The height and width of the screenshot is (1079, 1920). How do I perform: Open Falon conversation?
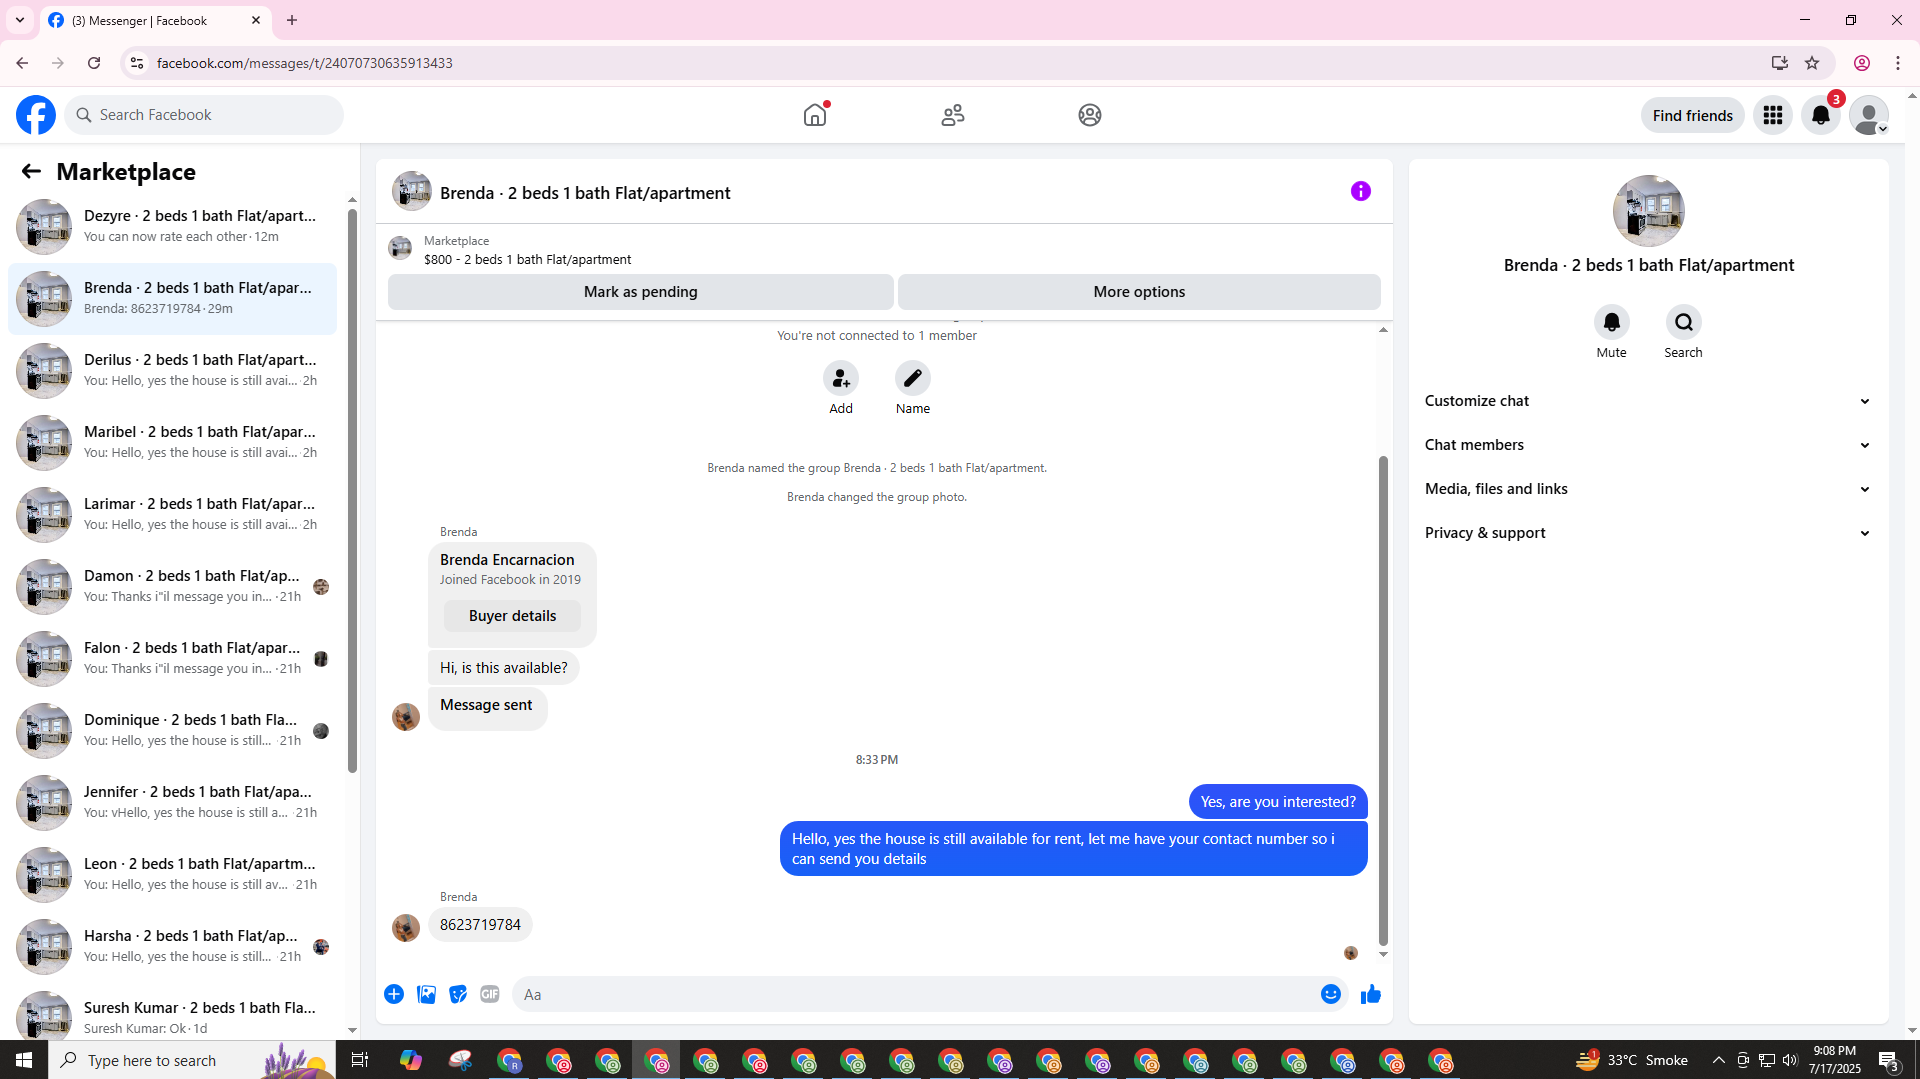[x=172, y=659]
